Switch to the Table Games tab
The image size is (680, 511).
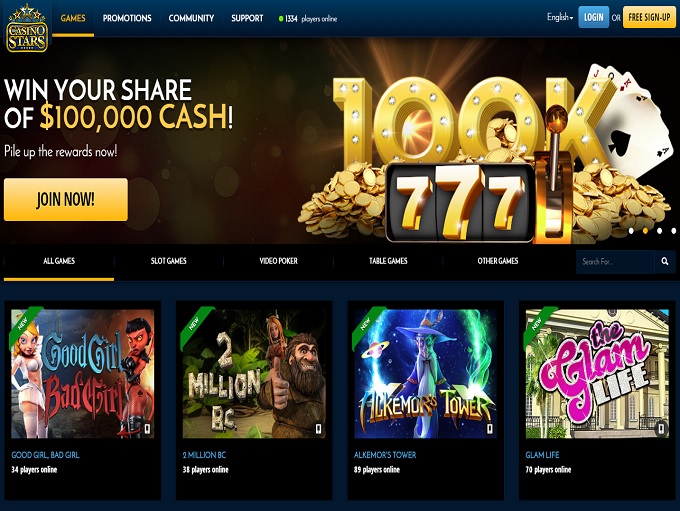(388, 261)
